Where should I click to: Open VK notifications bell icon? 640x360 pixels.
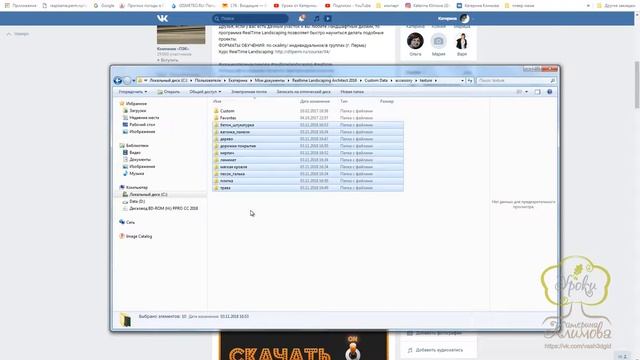[x=301, y=18]
